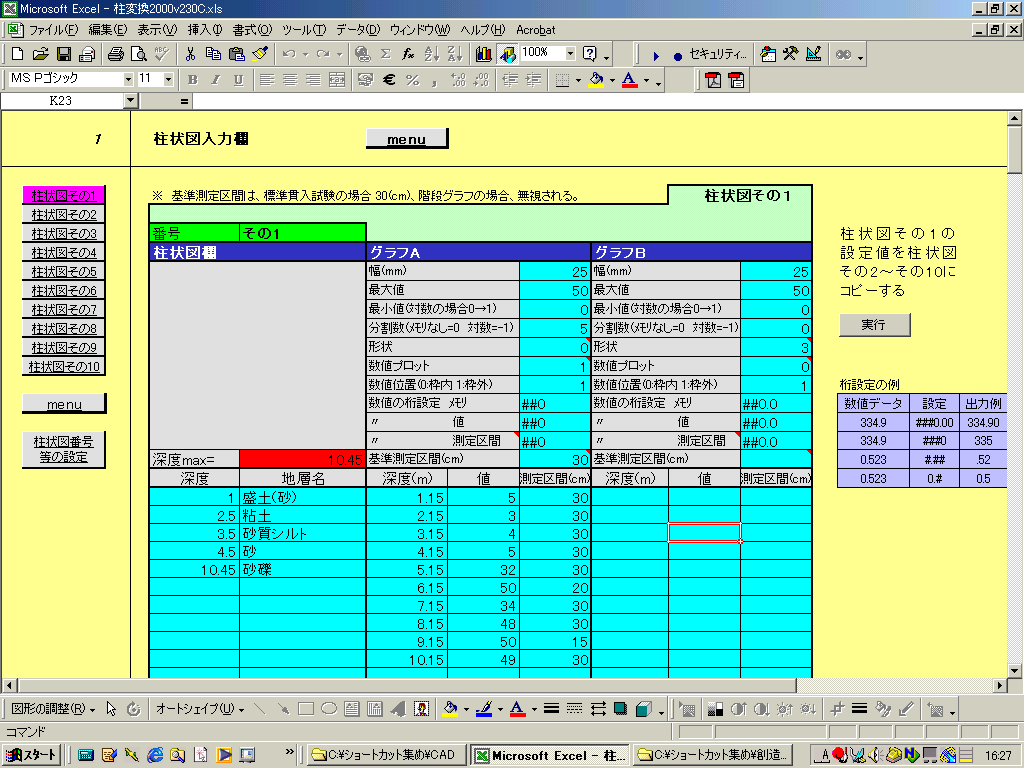
Task: Open the File menu
Action: pos(53,30)
